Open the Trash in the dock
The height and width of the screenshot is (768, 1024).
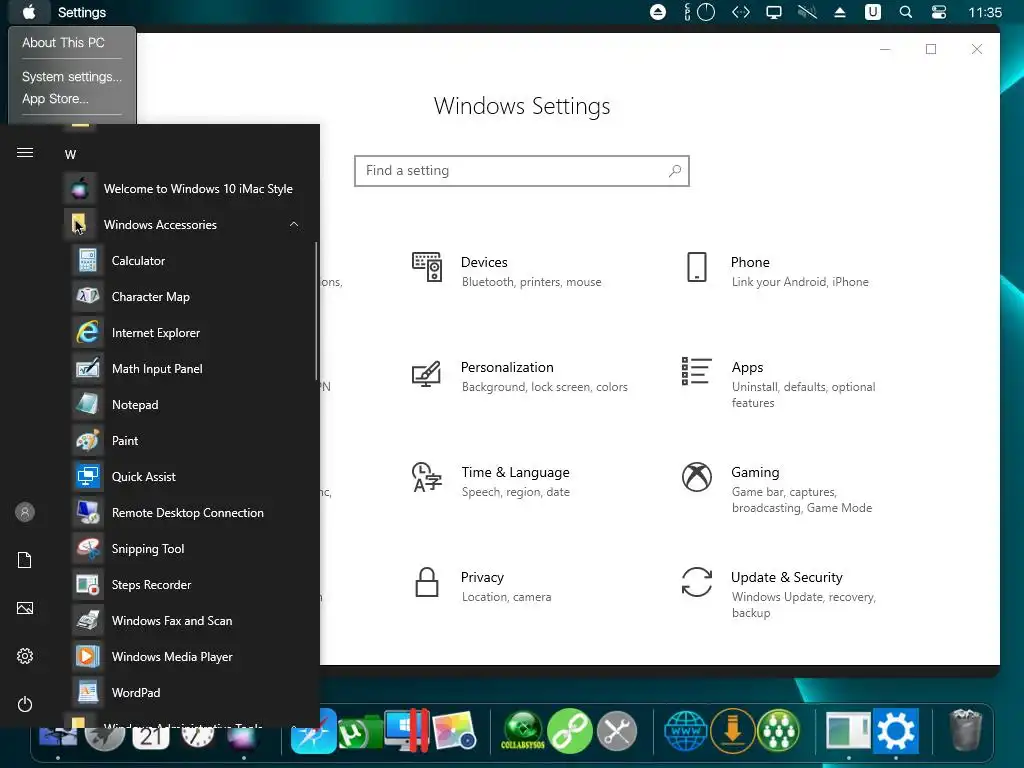(966, 730)
